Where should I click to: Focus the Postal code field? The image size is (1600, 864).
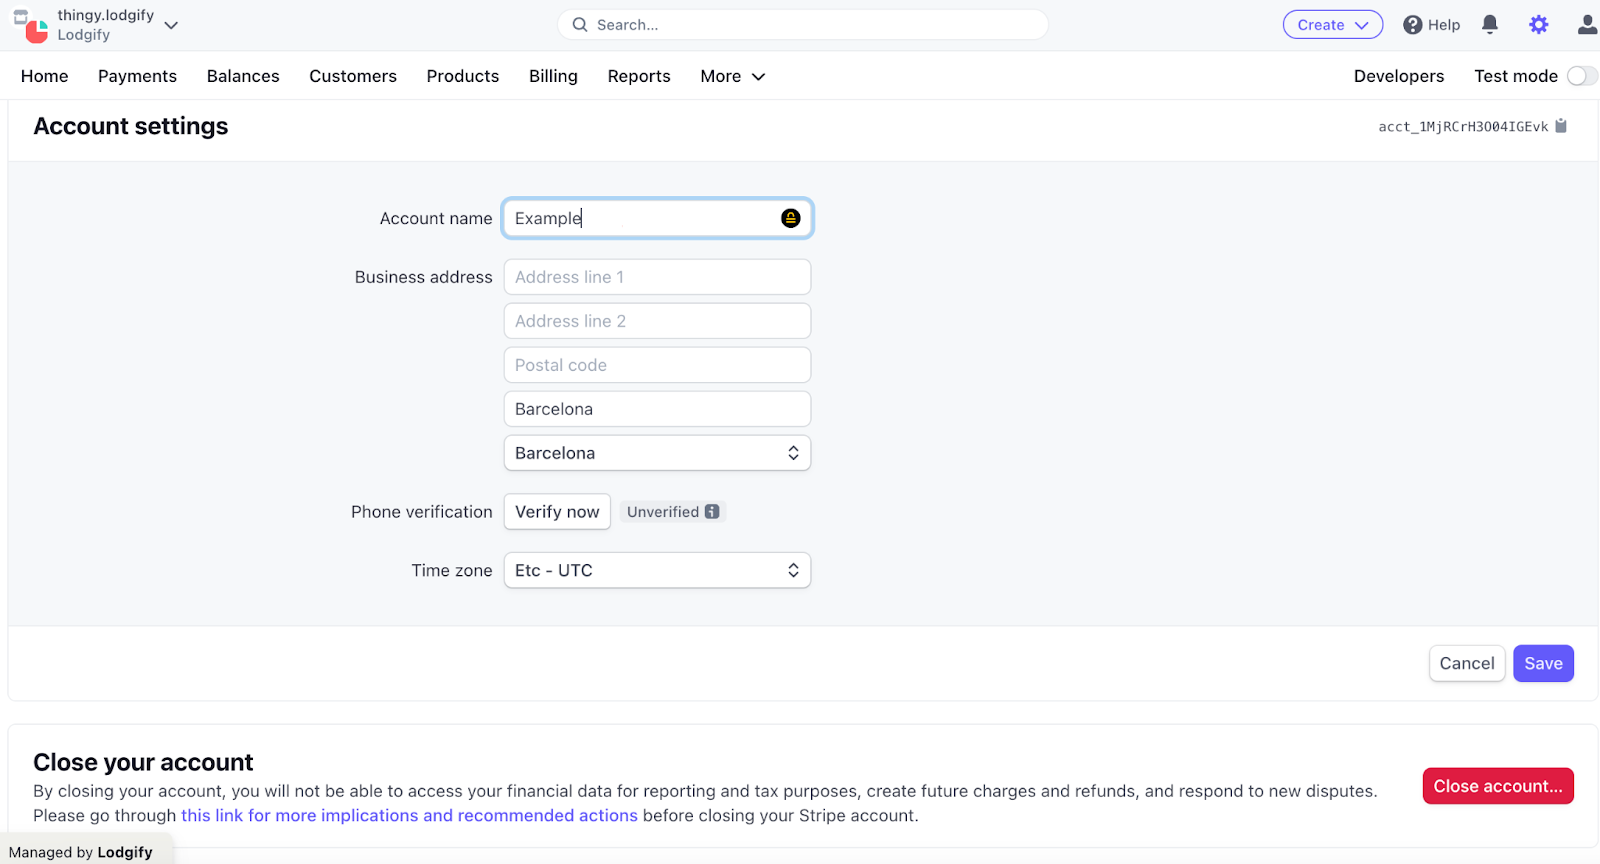[657, 365]
